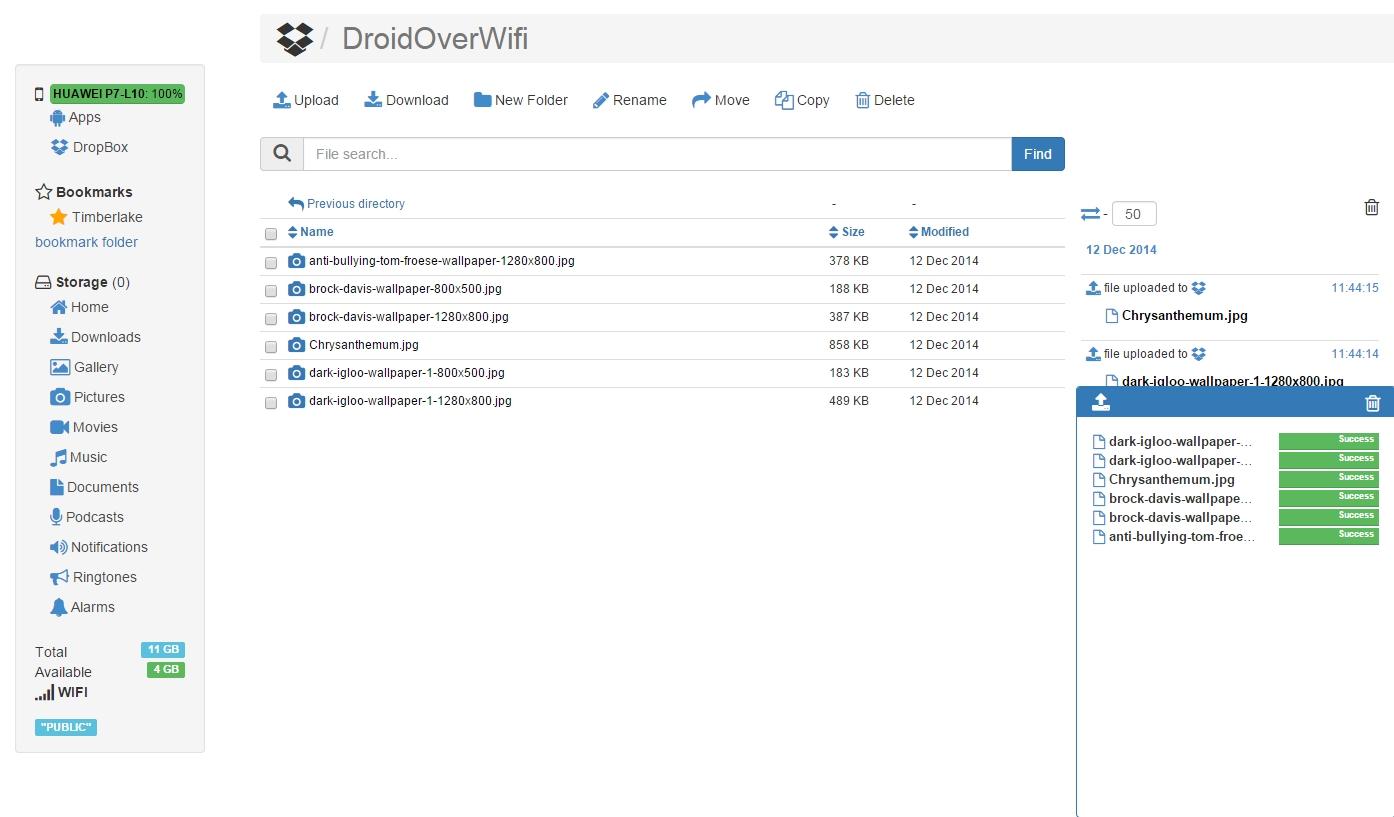Viewport: 1394px width, 817px height.
Task: Click 11:44:15 timestamp in activity log
Action: point(1354,288)
